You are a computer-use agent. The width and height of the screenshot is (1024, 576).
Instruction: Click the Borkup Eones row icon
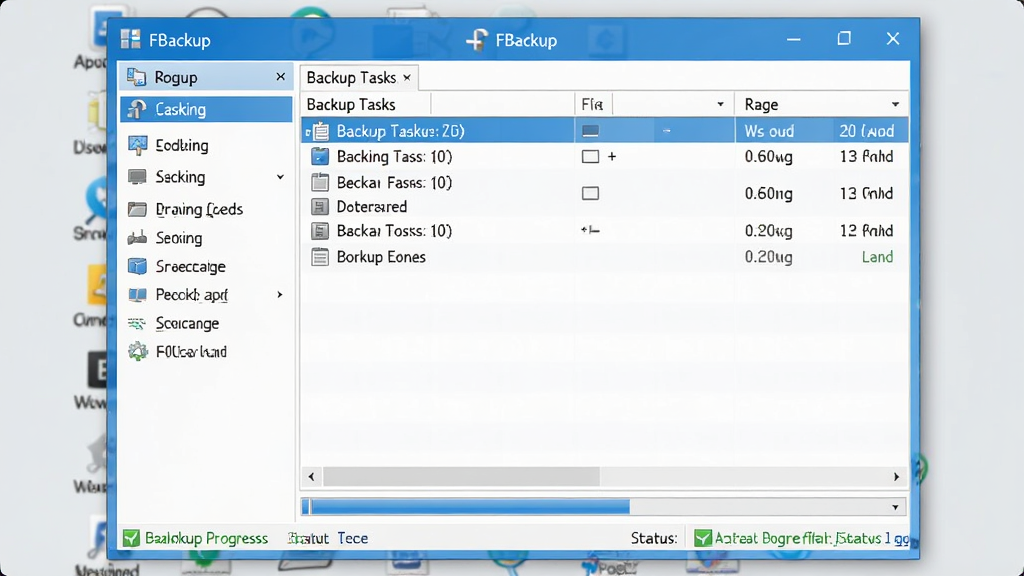click(320, 257)
